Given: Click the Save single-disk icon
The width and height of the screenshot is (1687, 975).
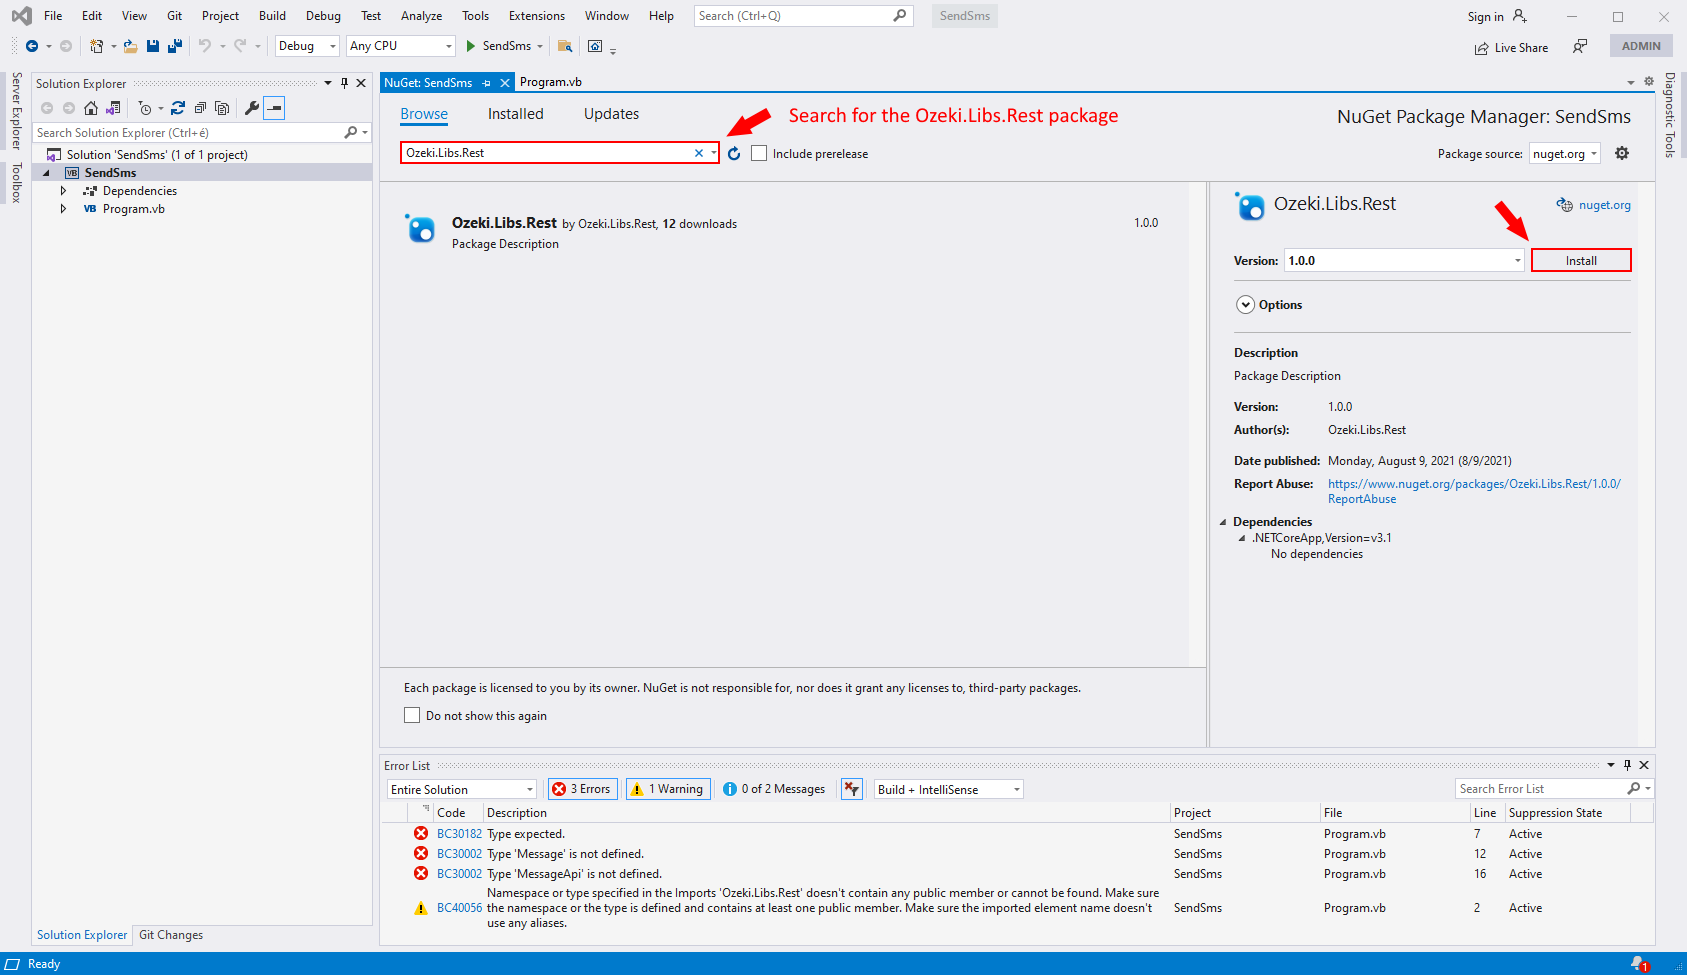Looking at the screenshot, I should (153, 46).
